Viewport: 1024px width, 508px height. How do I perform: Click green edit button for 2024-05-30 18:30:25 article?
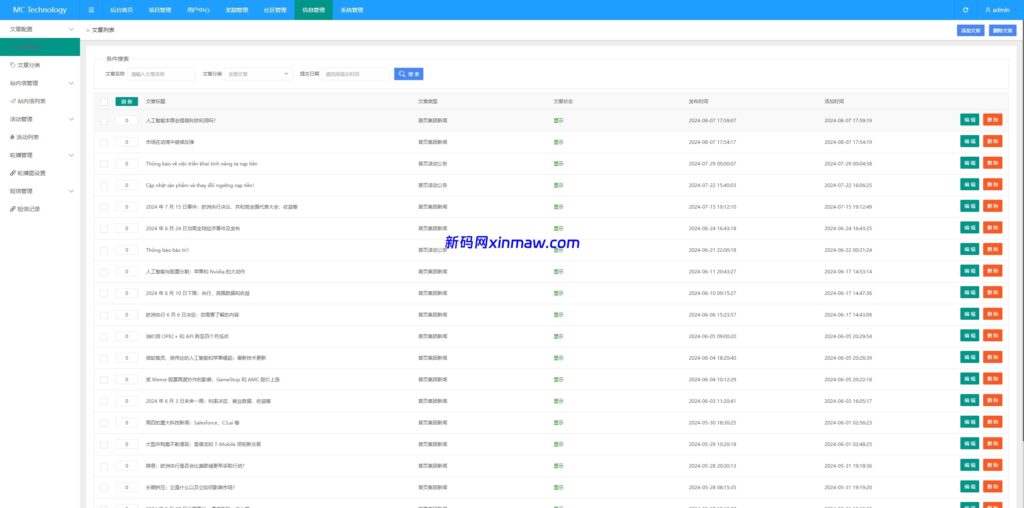pos(969,422)
